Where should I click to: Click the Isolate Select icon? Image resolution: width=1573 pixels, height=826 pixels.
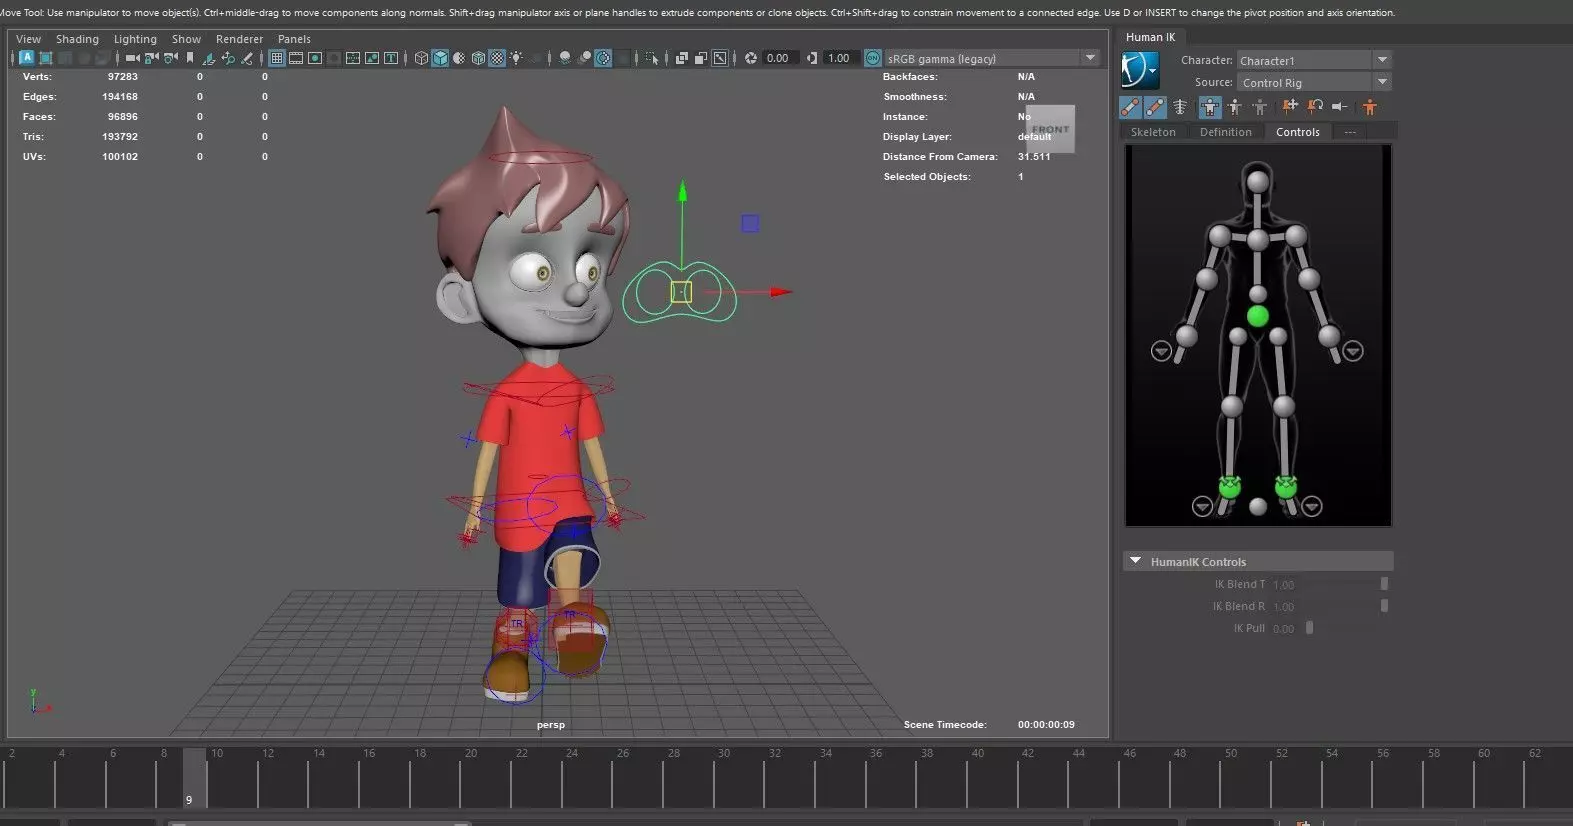[x=652, y=59]
